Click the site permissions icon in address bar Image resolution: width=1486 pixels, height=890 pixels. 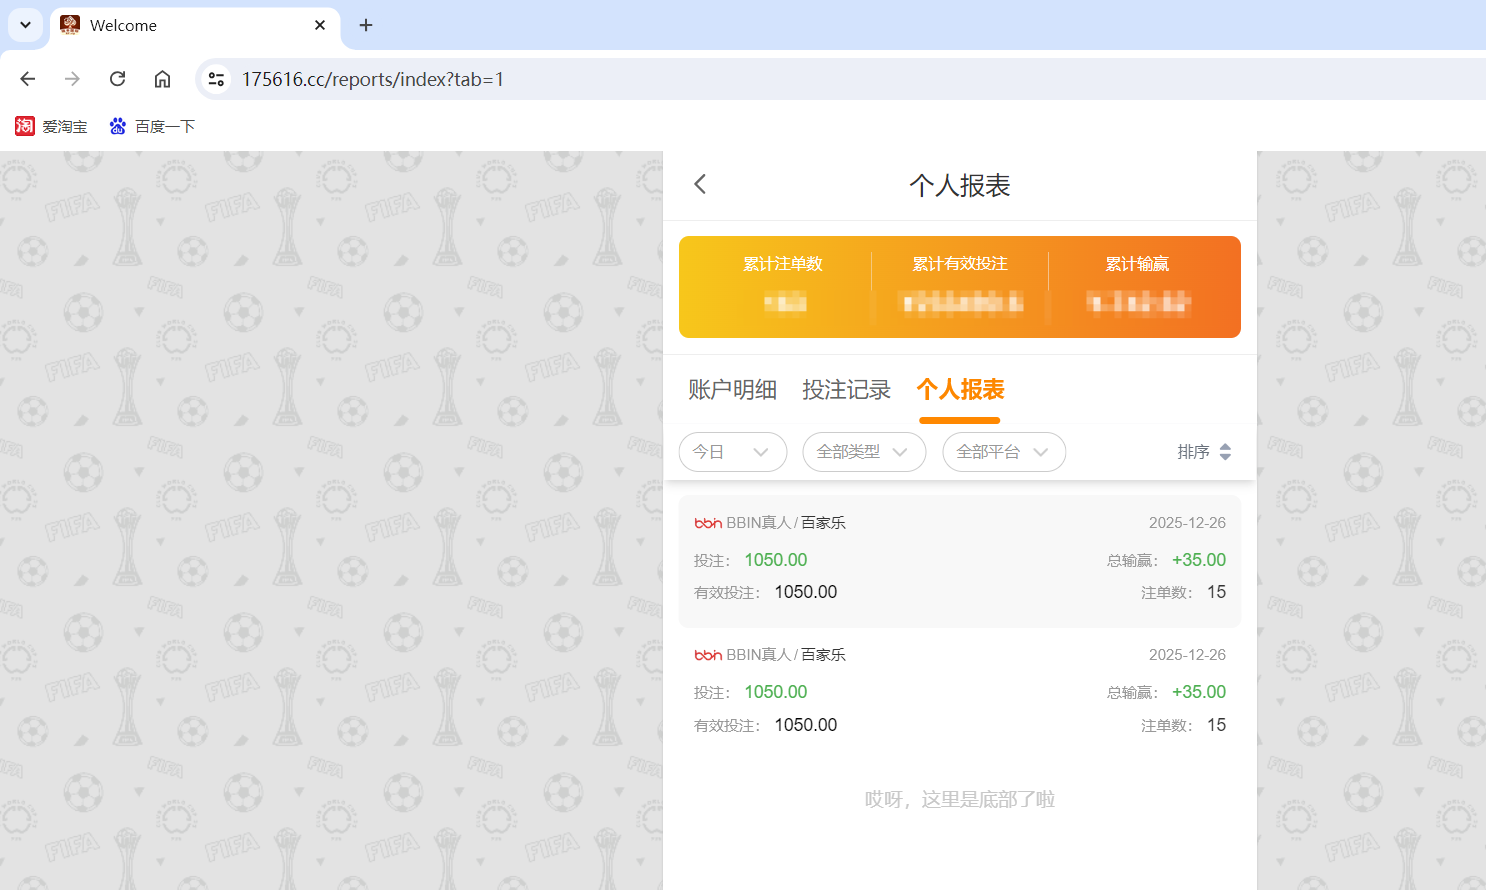(216, 78)
